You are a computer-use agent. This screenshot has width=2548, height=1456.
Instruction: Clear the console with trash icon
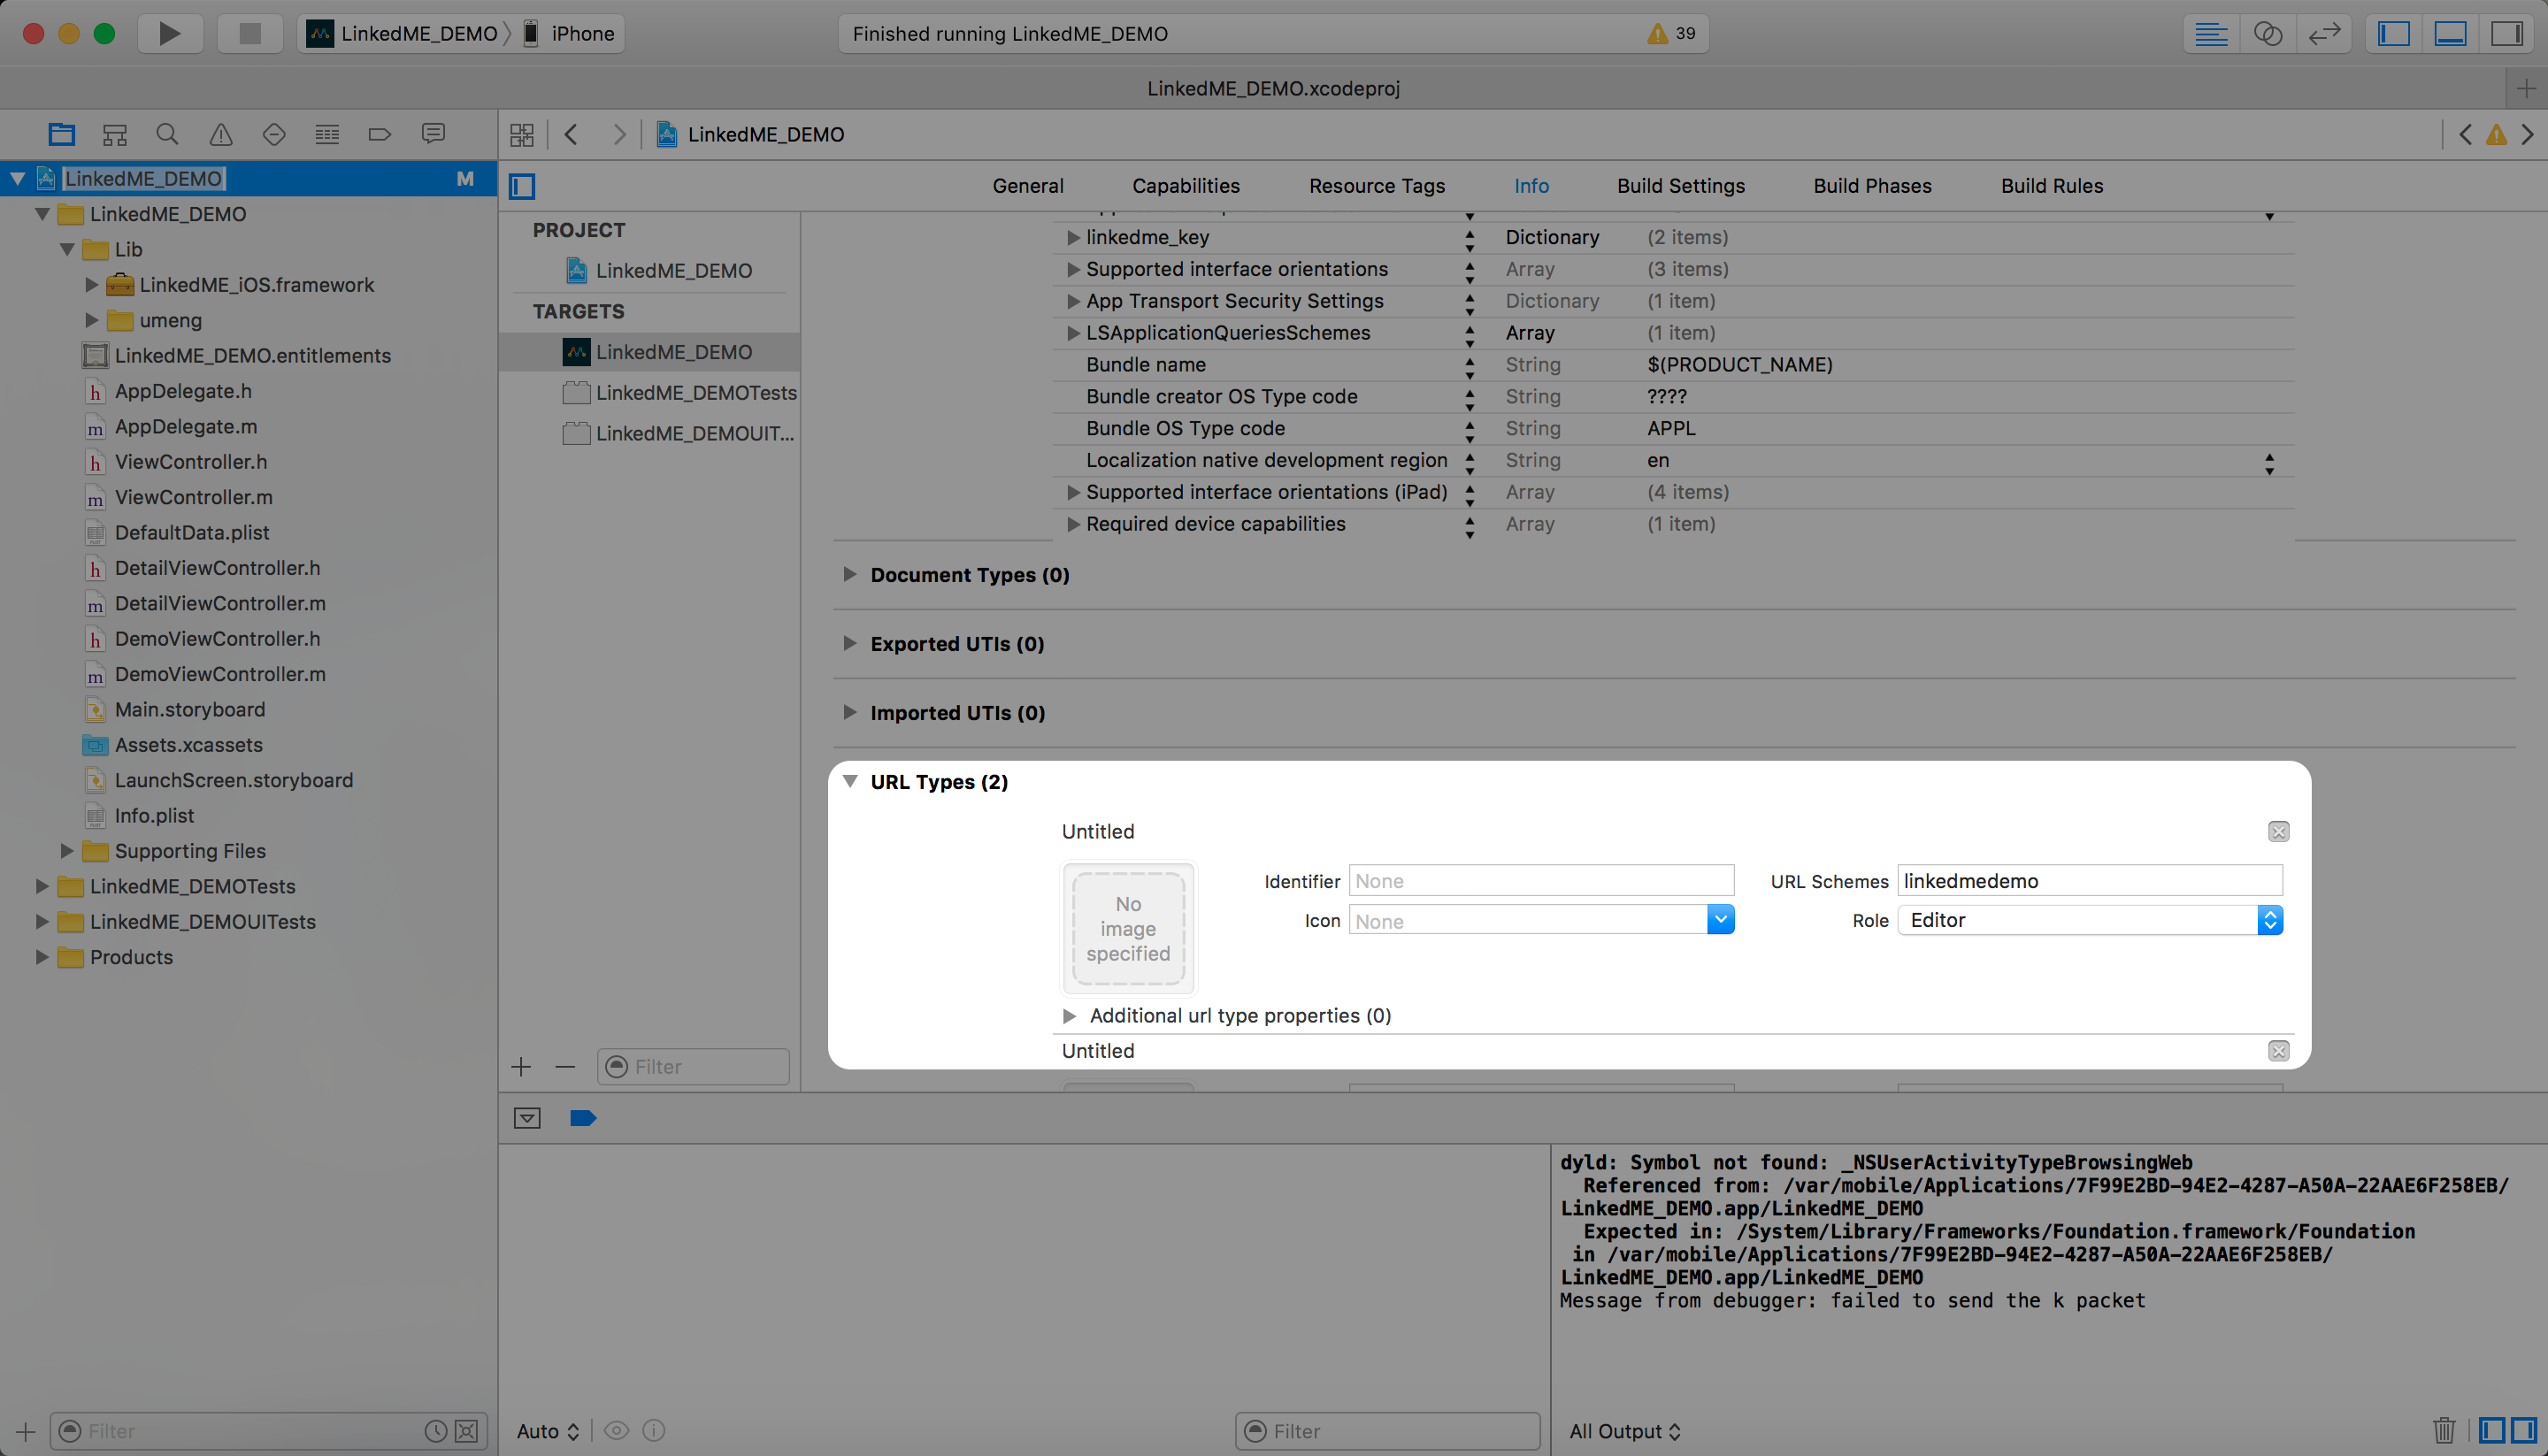point(2444,1431)
